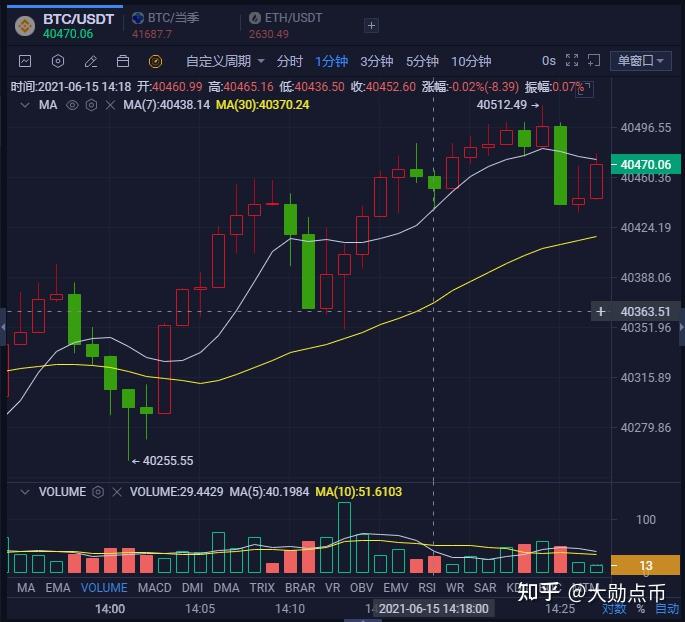Toggle MA indicator visibility eye
The width and height of the screenshot is (685, 622).
72,105
